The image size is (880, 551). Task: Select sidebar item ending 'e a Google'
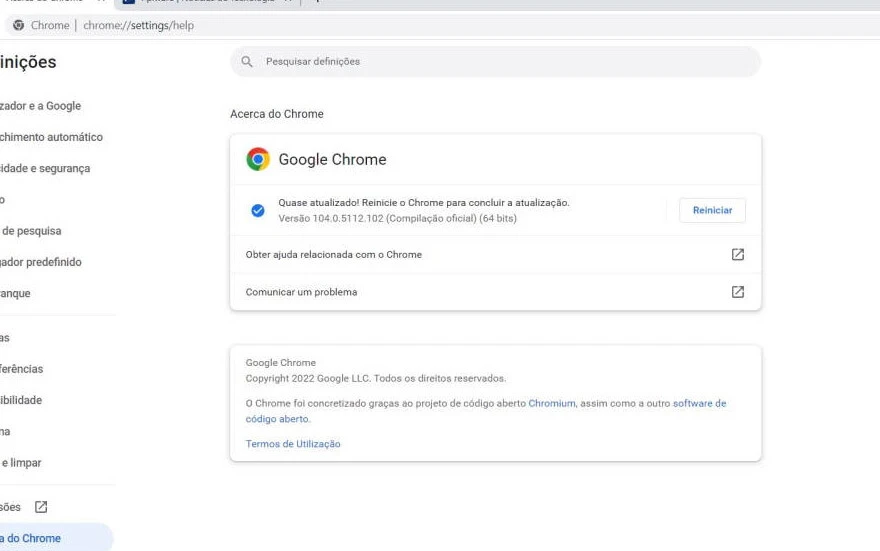(x=40, y=106)
